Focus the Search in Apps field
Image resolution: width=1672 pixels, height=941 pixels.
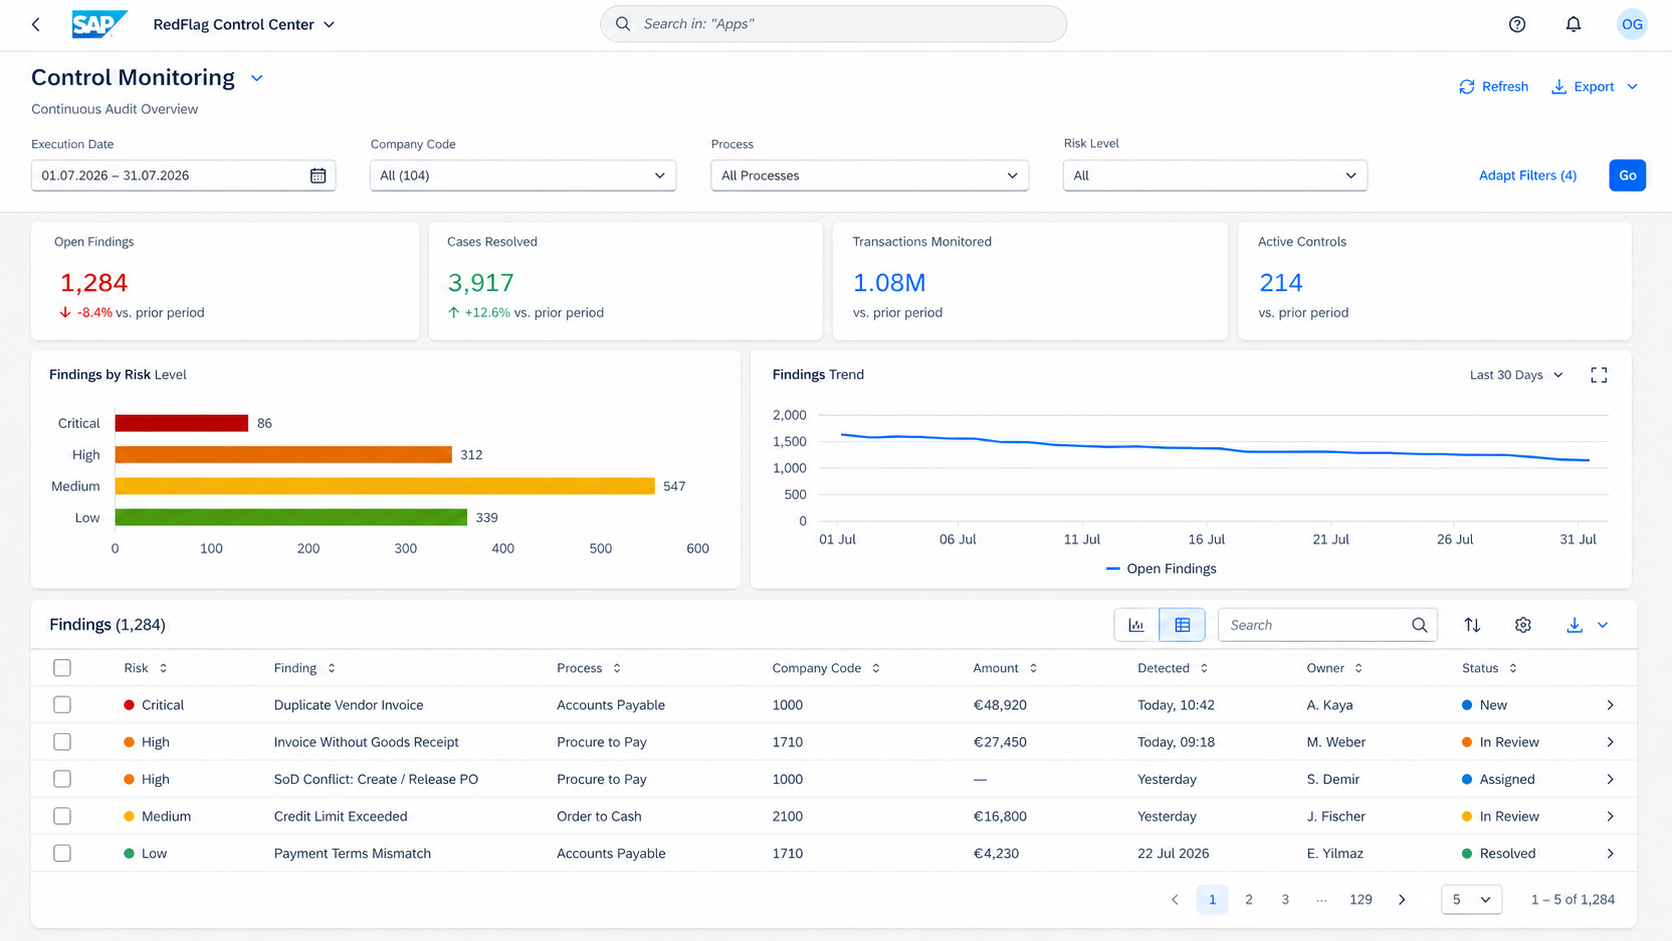pyautogui.click(x=833, y=24)
